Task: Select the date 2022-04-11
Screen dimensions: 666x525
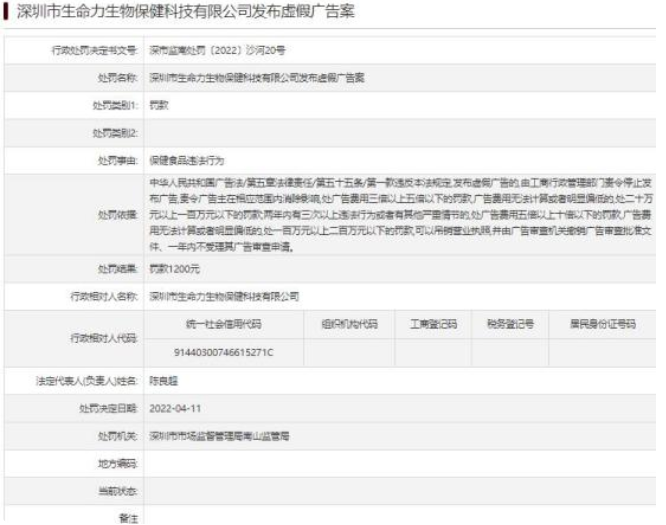Action: 175,409
